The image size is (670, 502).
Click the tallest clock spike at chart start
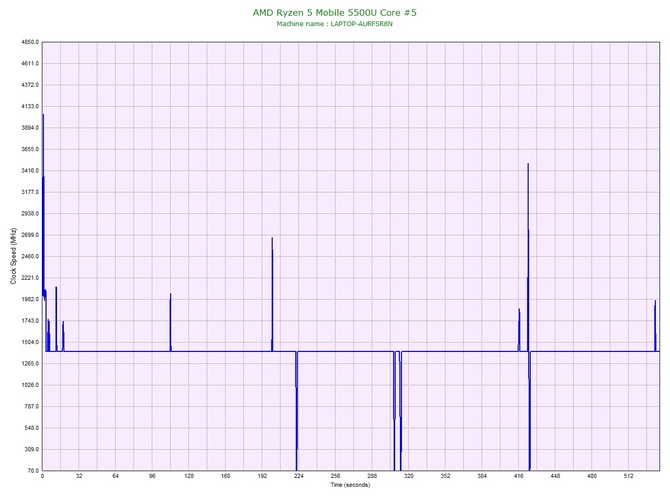point(43,115)
